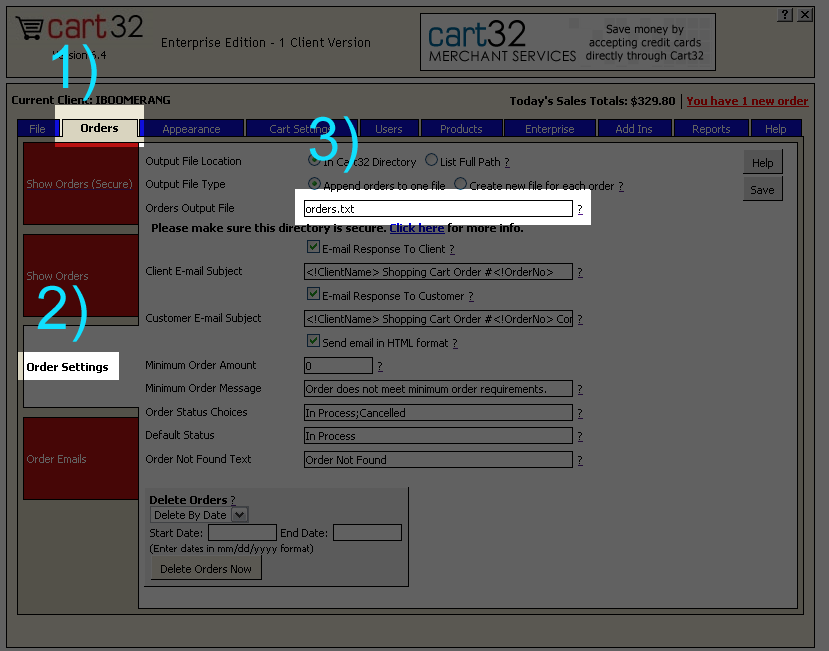The width and height of the screenshot is (829, 651).
Task: Click Delete Orders Now button
Action: (x=206, y=569)
